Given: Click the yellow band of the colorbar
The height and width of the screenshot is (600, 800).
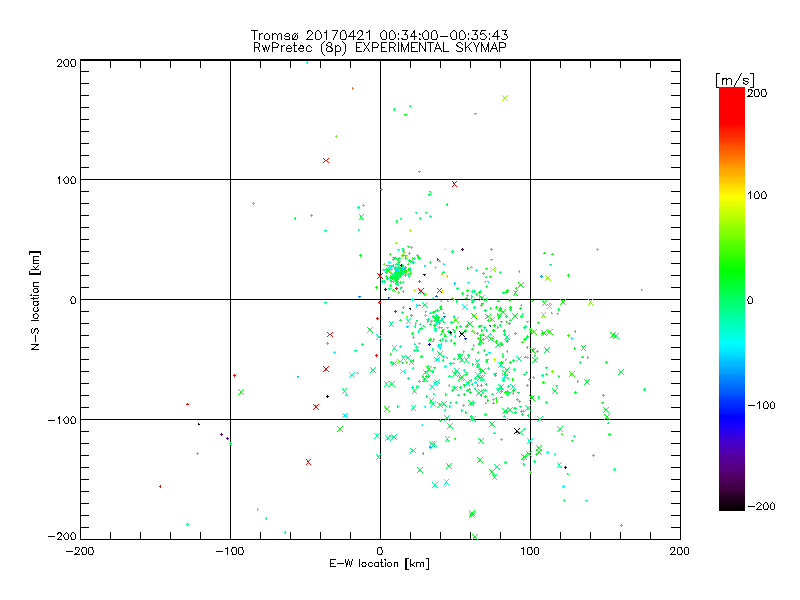Looking at the screenshot, I should point(732,195).
